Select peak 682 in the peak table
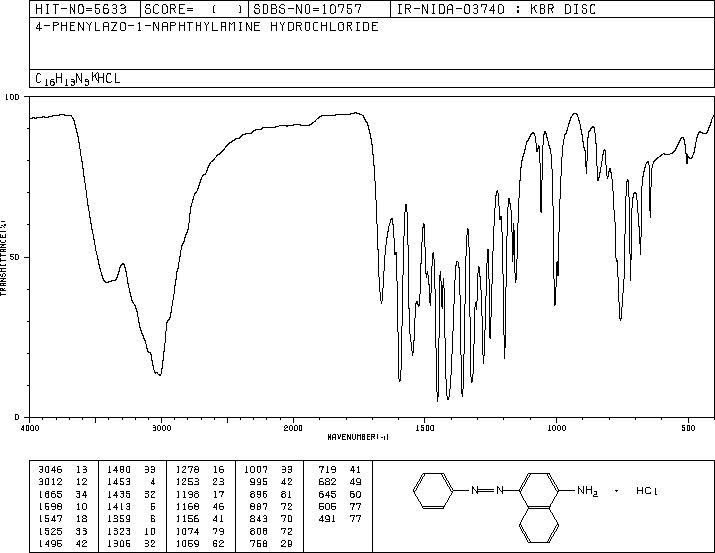Screen dimensions: 715x553 pos(340,482)
